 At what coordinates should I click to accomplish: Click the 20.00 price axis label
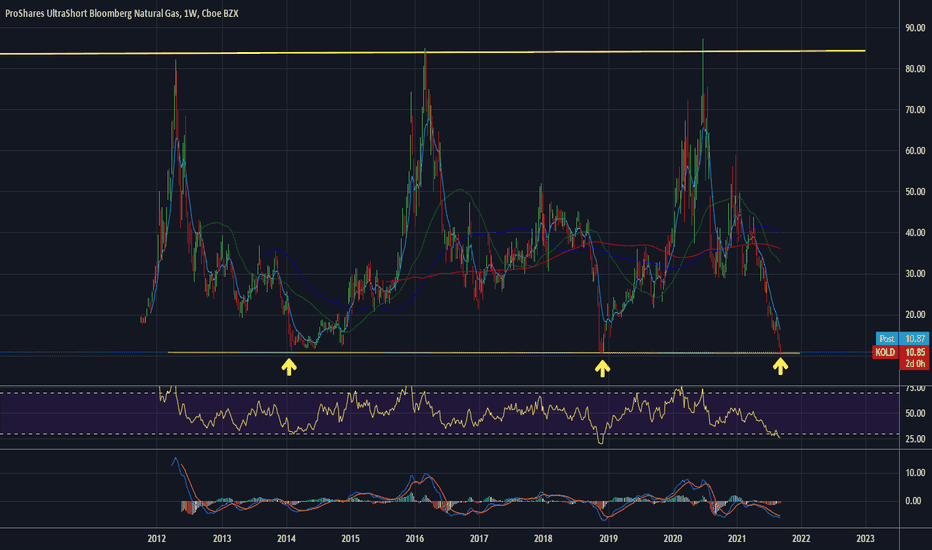tap(915, 315)
